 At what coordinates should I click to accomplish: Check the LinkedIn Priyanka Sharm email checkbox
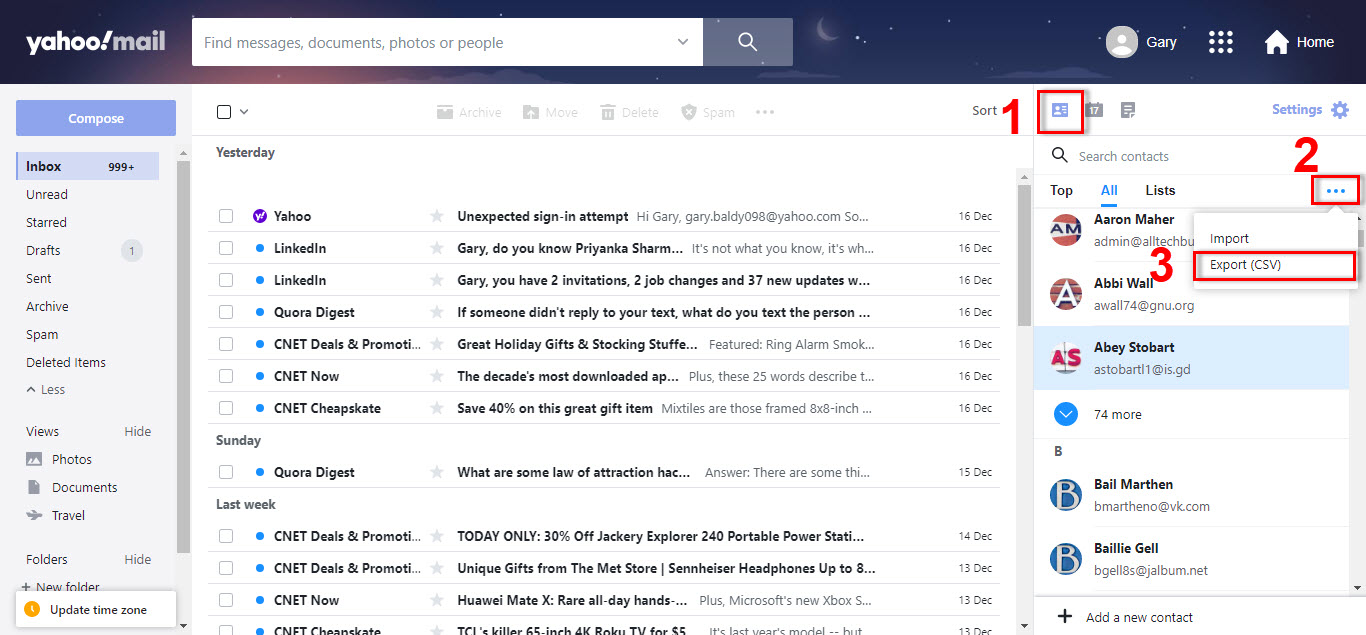click(226, 248)
